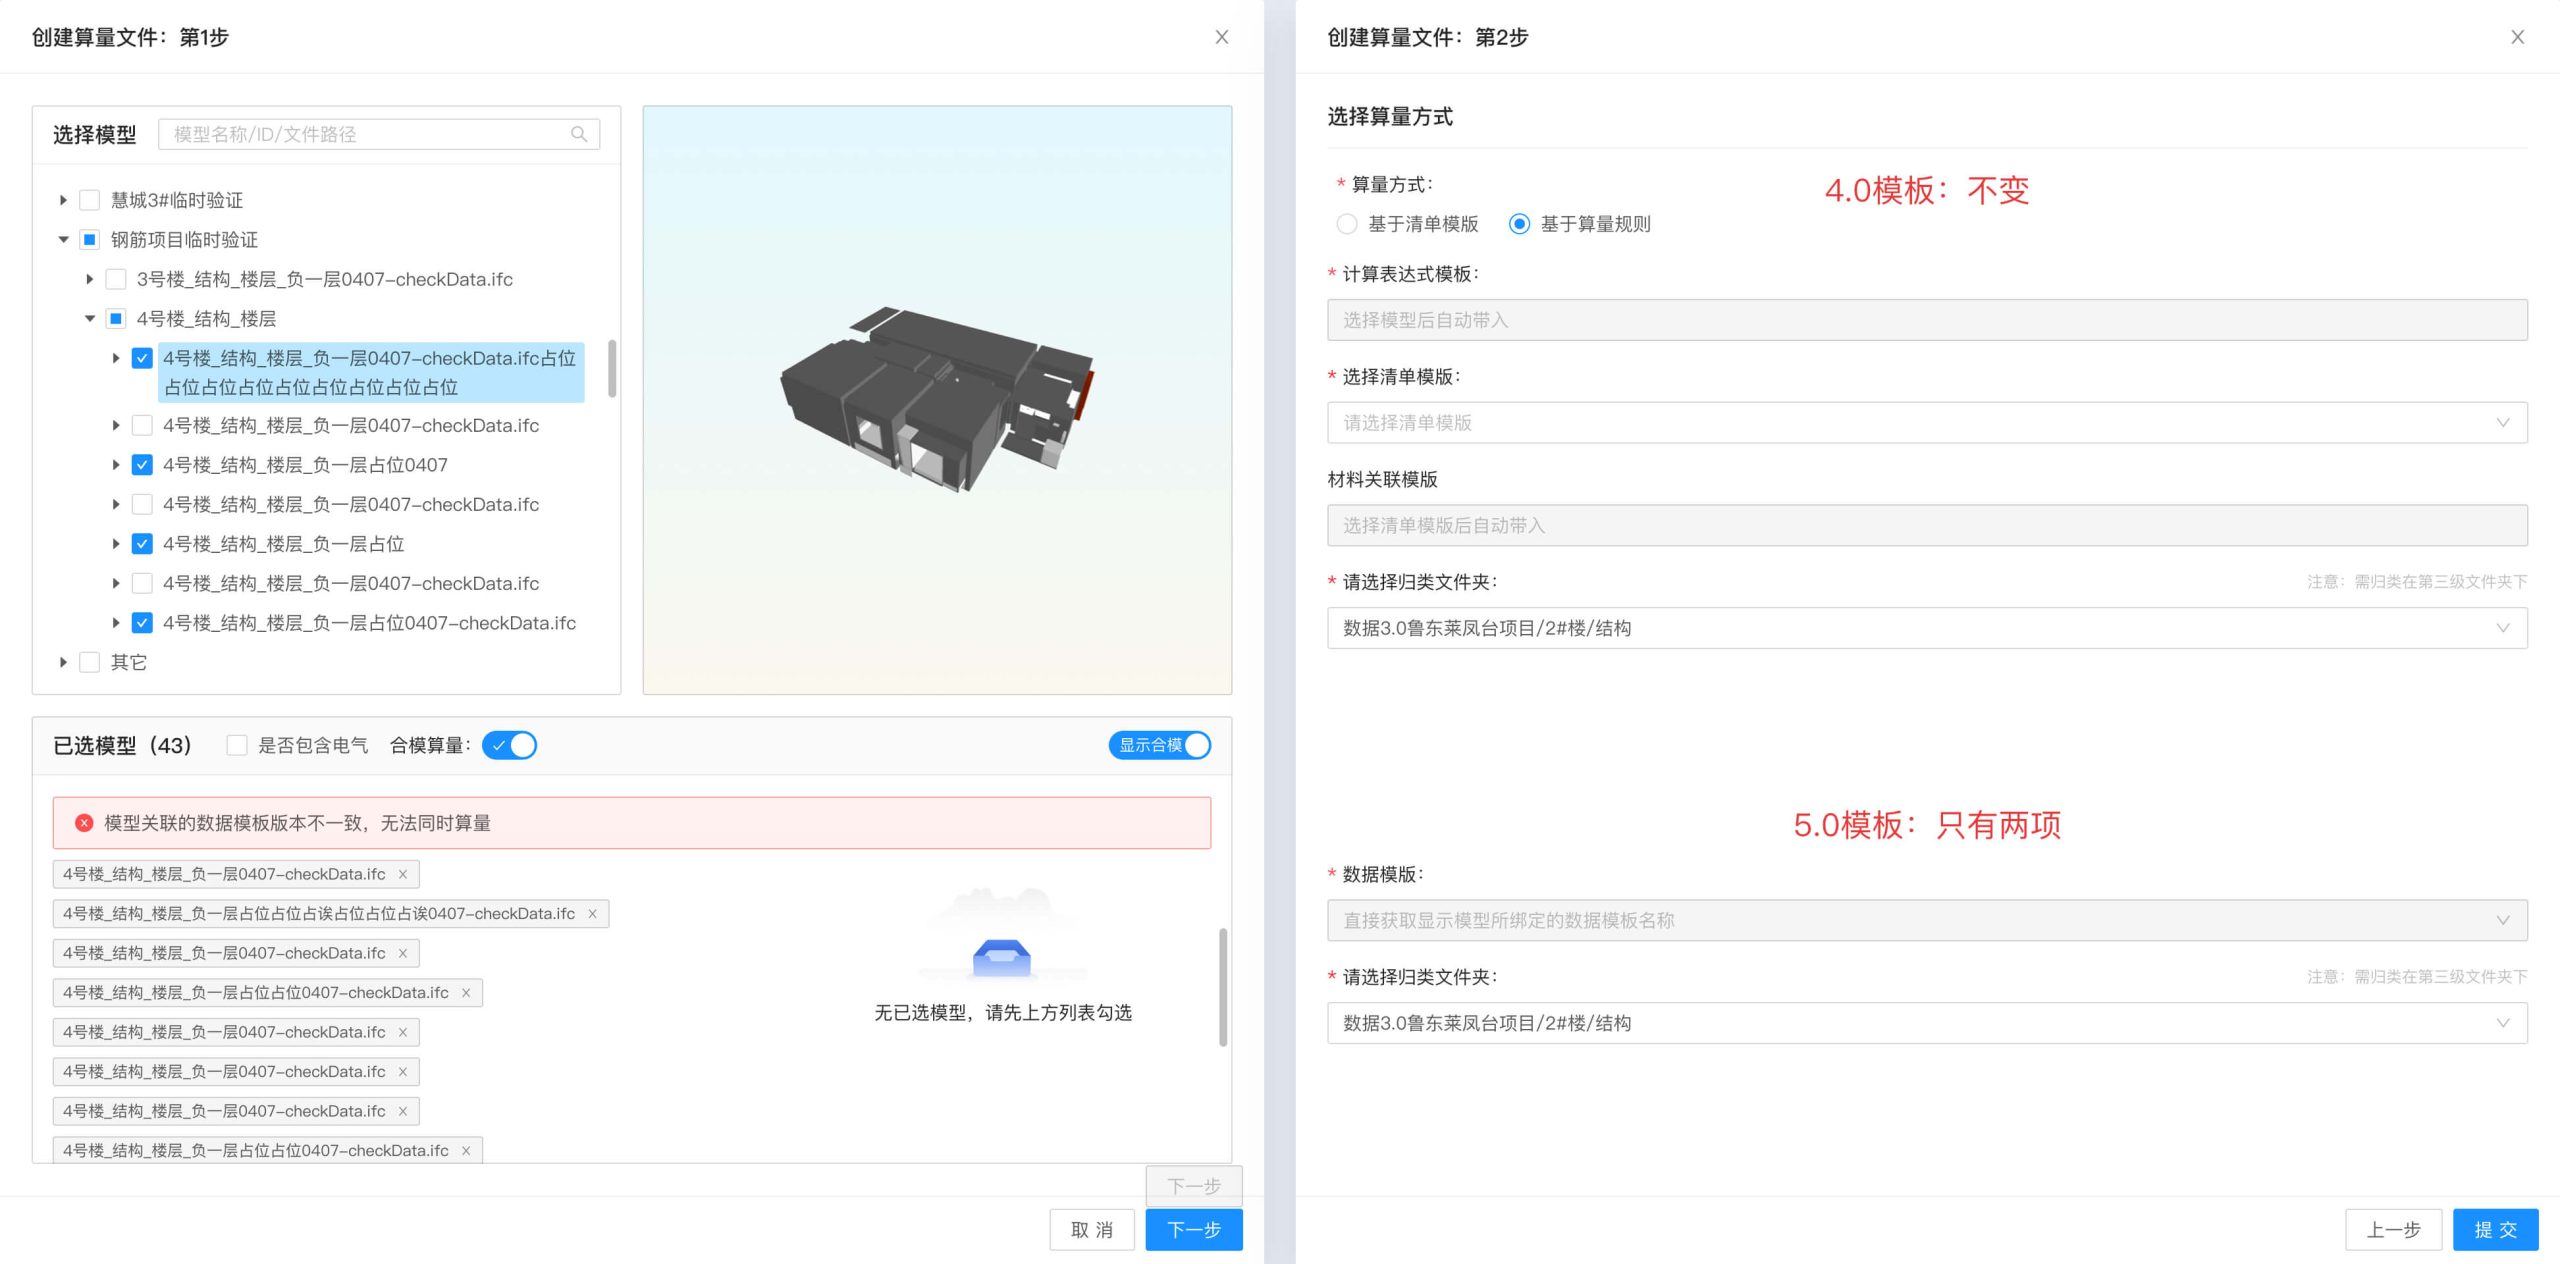Viewport: 2560px width, 1264px height.
Task: Select the 基于清单模版 radio option
Action: (x=1347, y=224)
